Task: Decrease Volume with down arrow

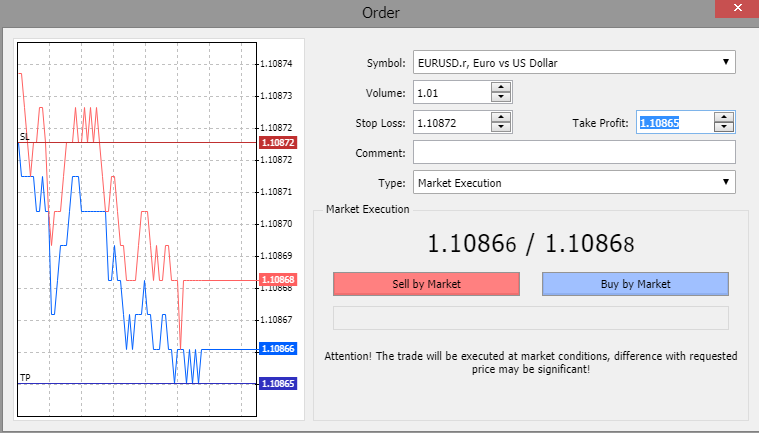Action: click(x=501, y=97)
